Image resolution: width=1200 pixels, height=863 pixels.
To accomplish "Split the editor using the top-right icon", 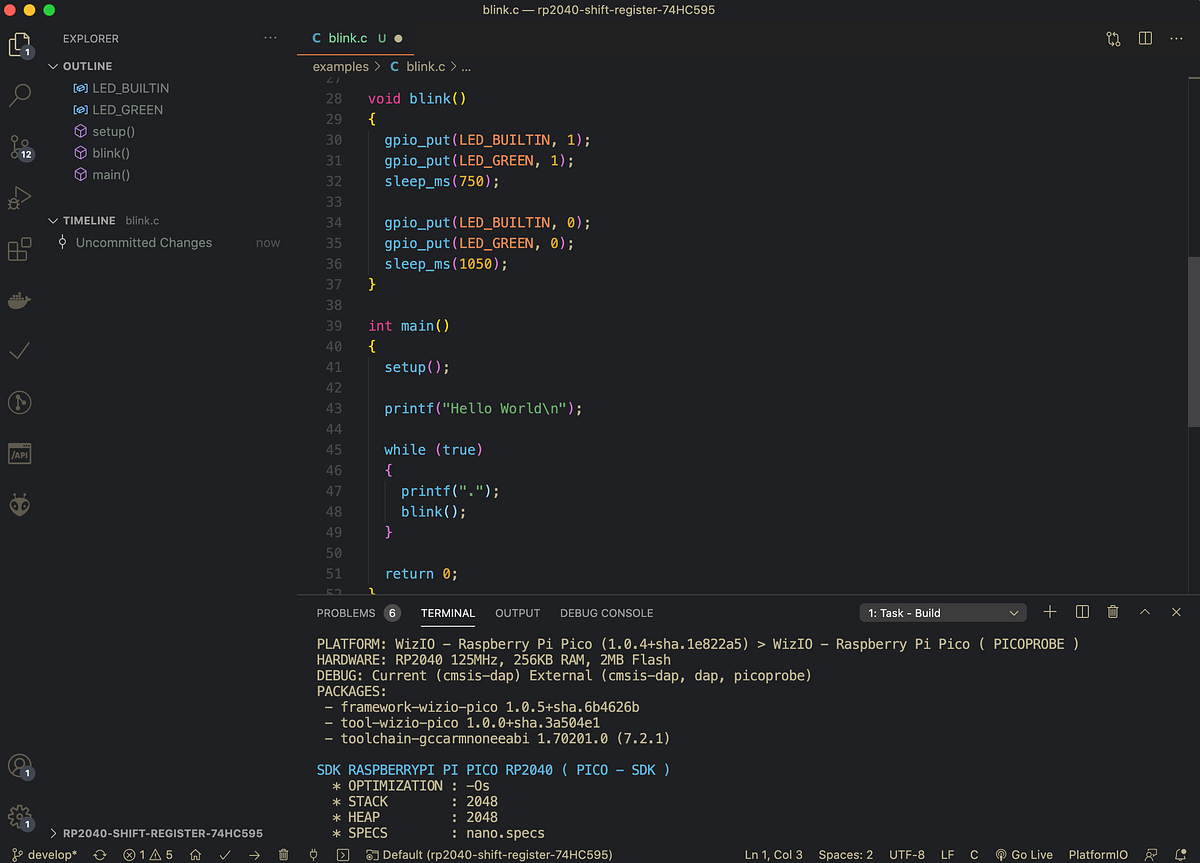I will (1144, 37).
